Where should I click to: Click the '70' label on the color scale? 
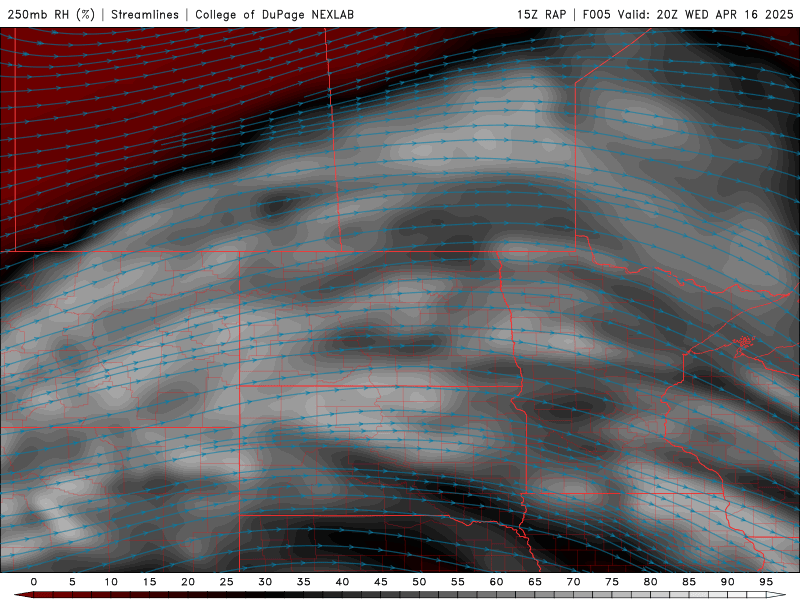pyautogui.click(x=573, y=582)
